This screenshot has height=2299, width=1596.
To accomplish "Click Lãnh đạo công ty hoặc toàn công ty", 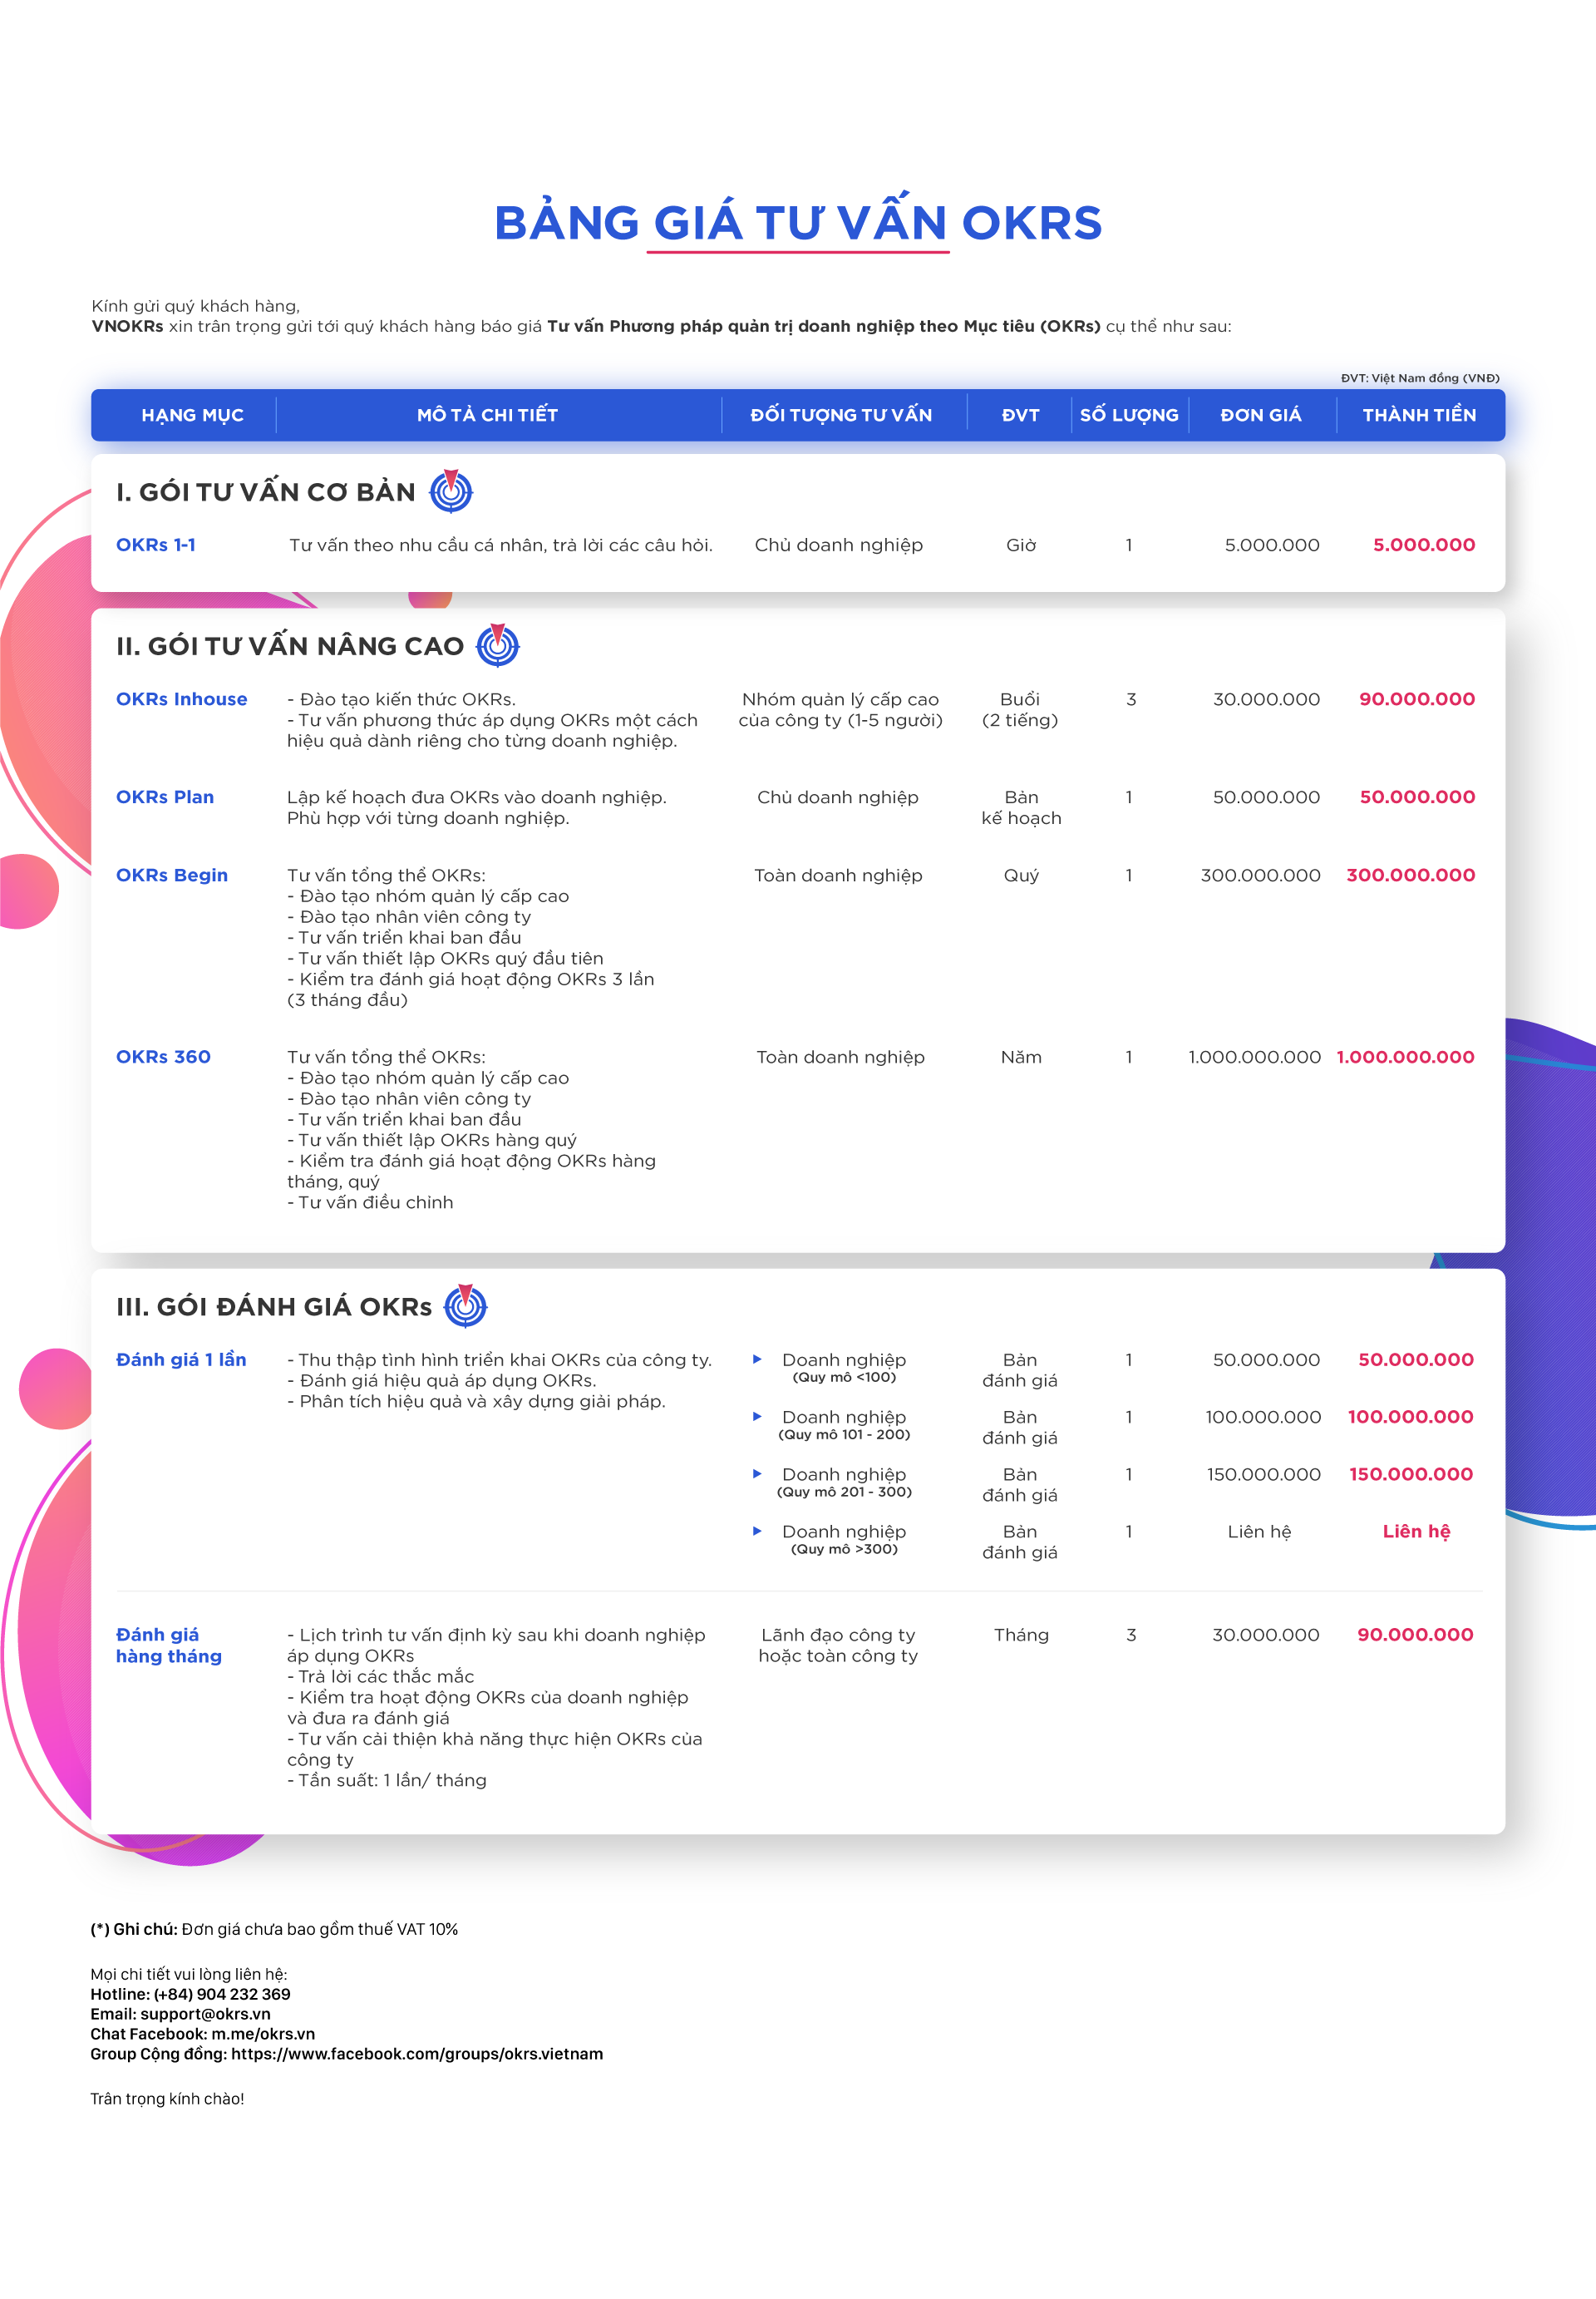I will tap(838, 1645).
